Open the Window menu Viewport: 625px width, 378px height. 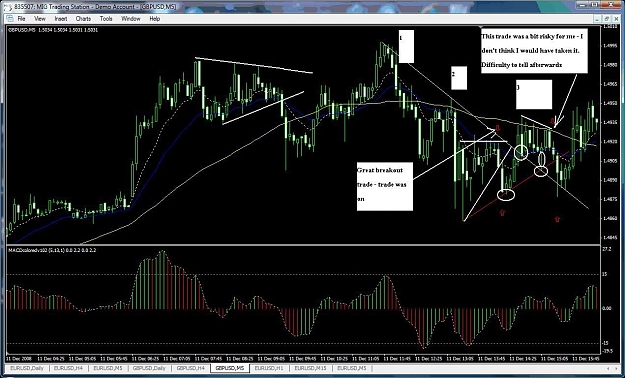(131, 19)
